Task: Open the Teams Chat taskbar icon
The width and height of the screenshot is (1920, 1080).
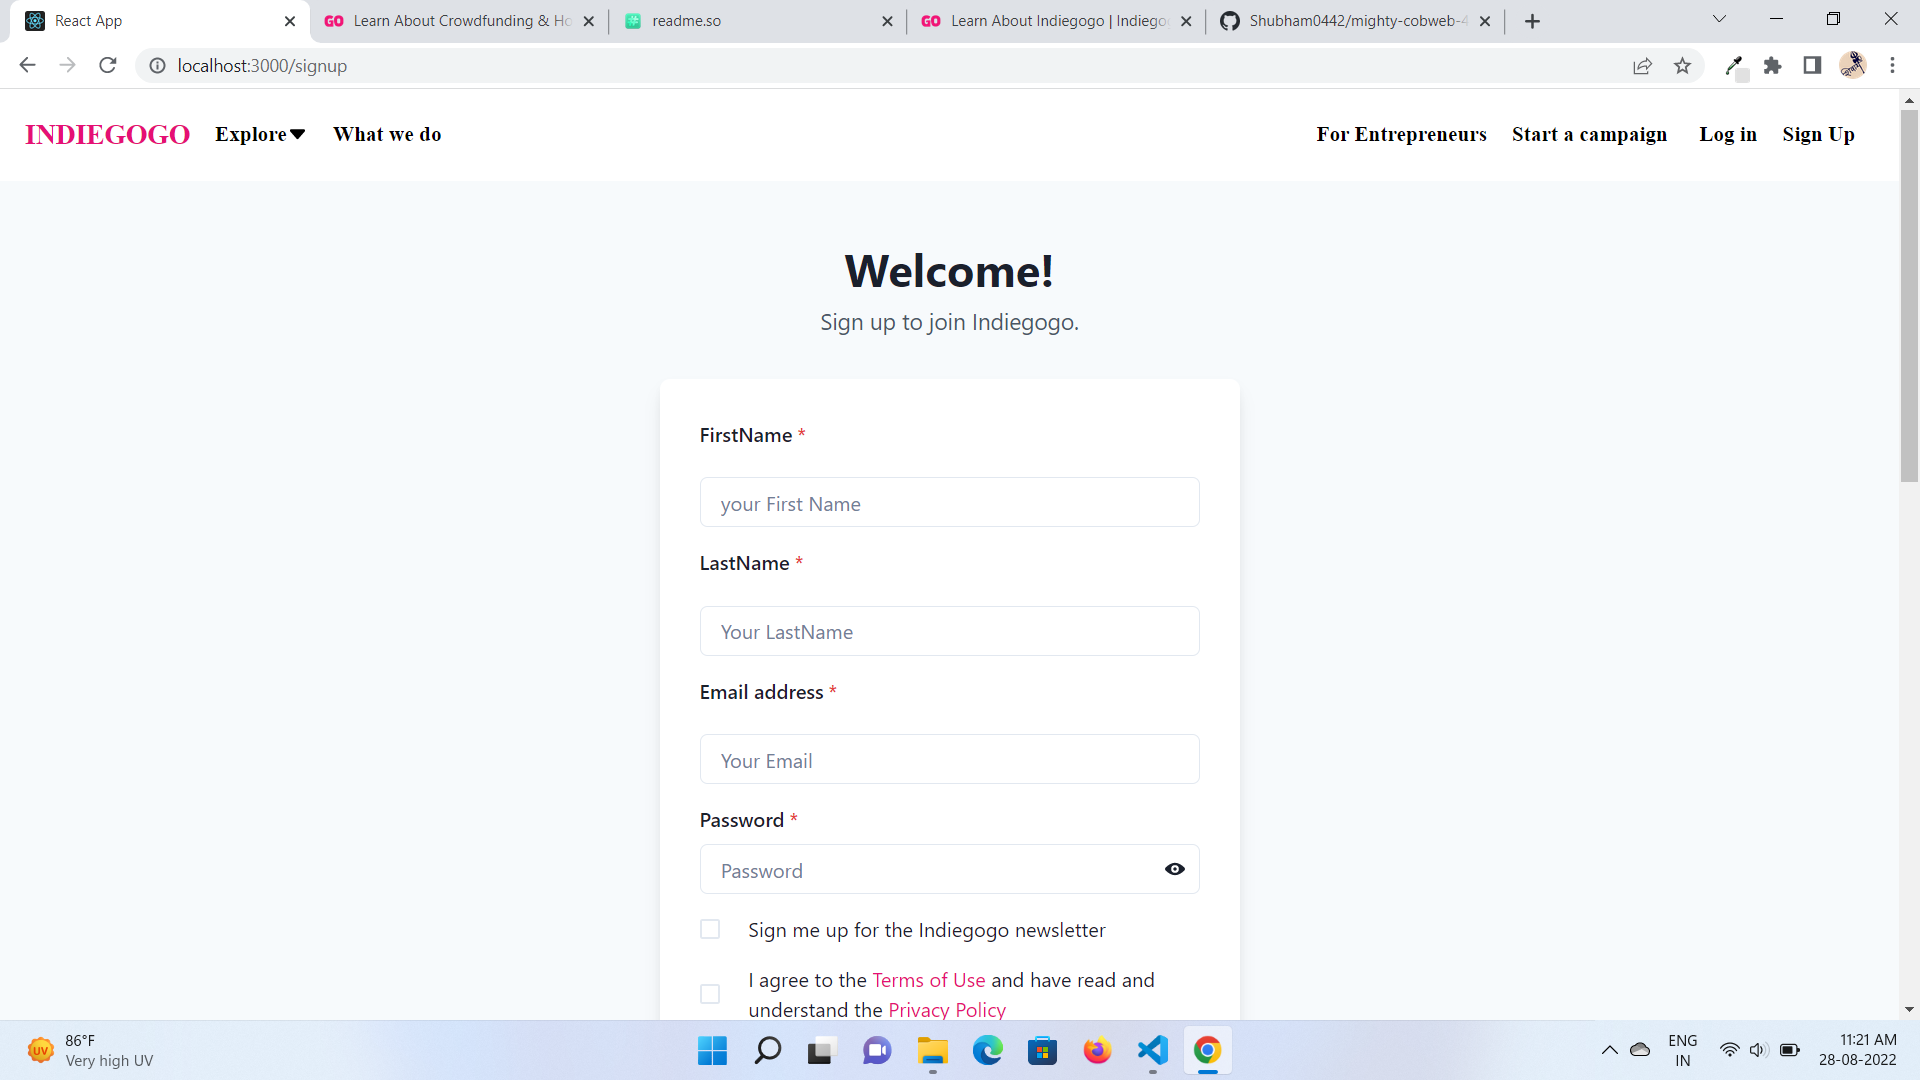Action: [x=877, y=1051]
